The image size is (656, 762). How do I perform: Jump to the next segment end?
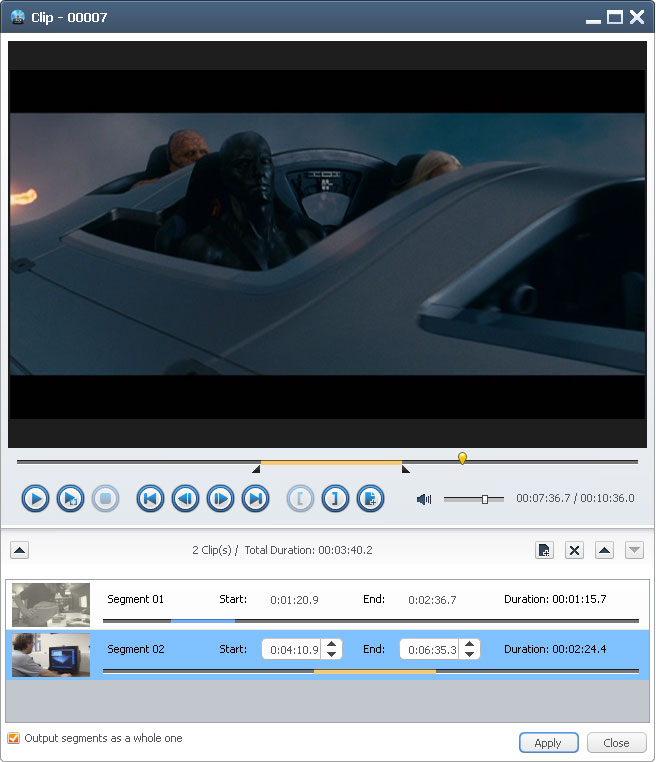tap(256, 499)
